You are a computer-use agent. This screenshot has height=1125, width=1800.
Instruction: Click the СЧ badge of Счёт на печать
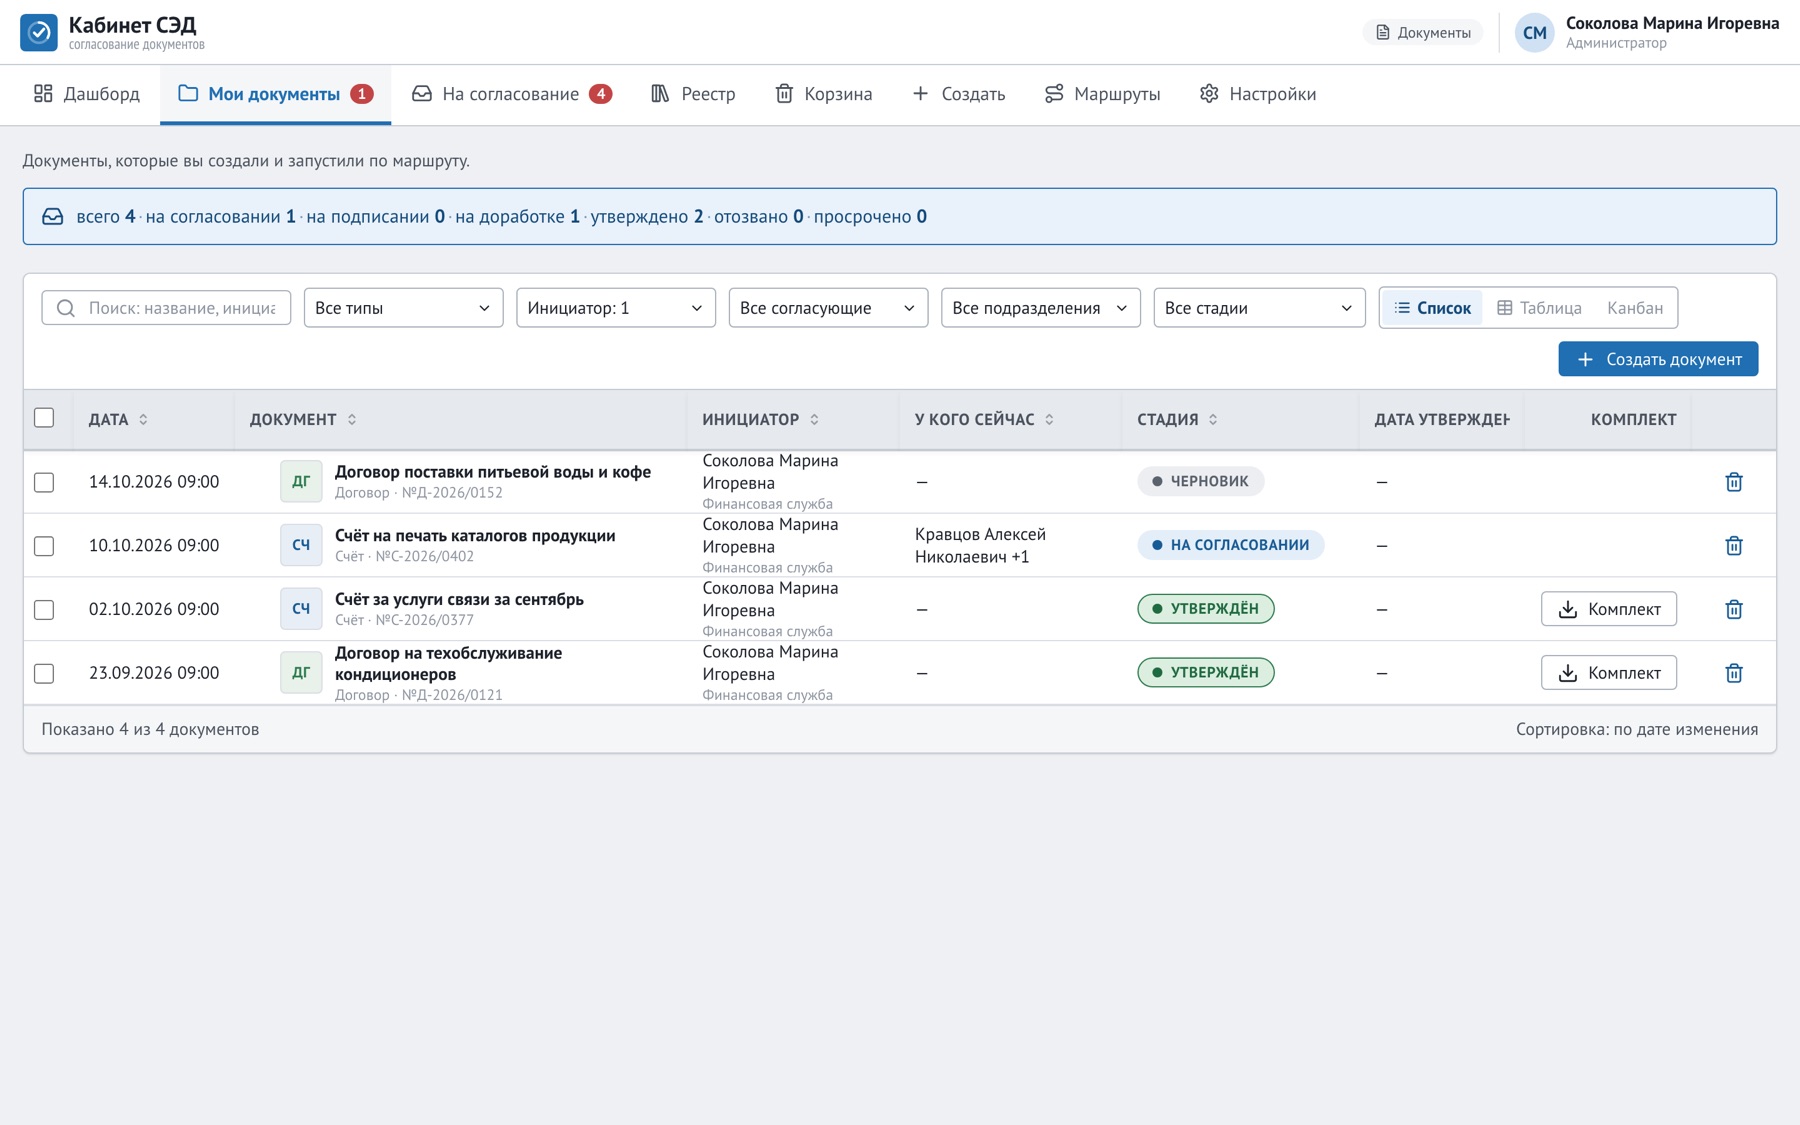coord(301,545)
